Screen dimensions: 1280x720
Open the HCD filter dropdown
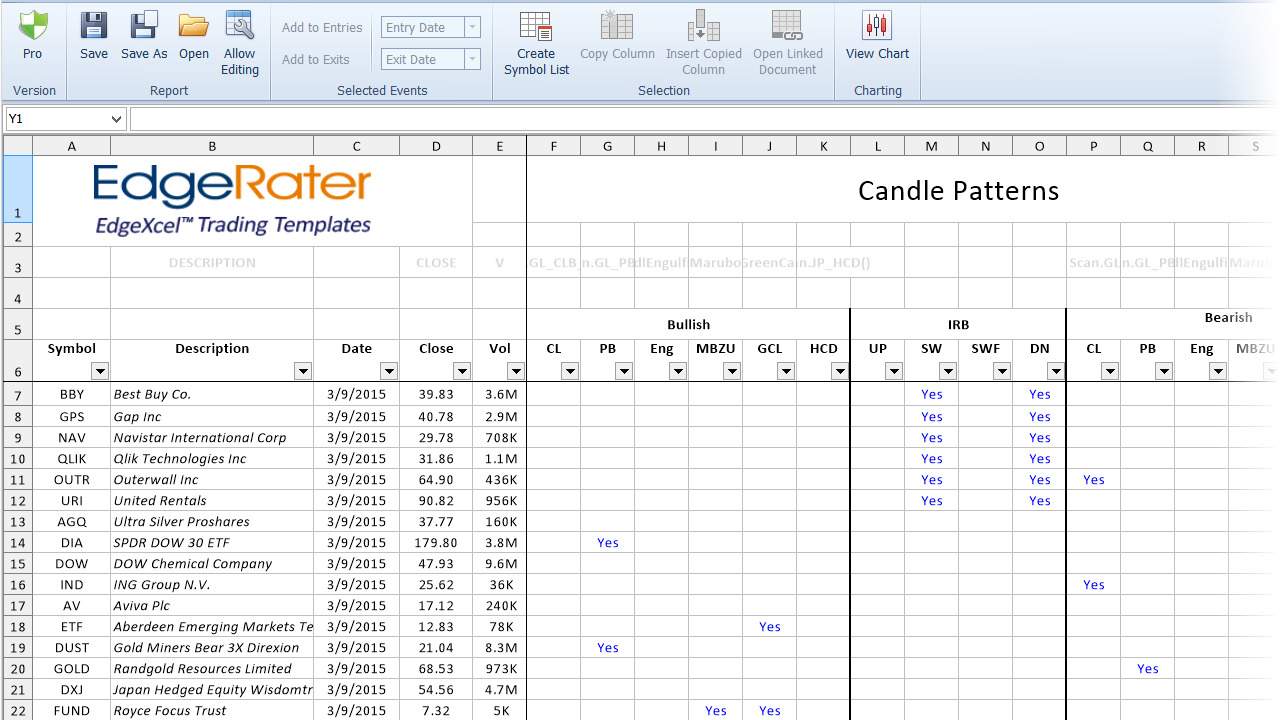tap(840, 371)
